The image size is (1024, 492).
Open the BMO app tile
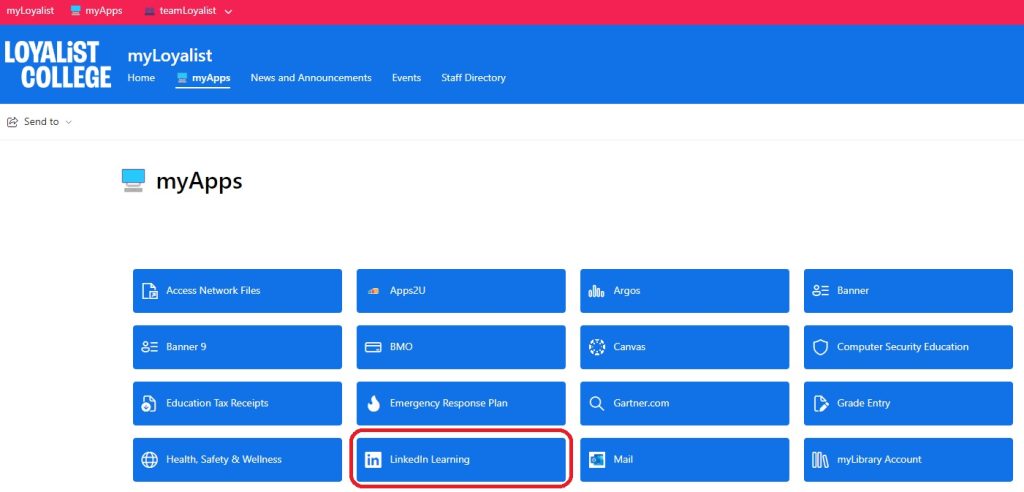pyautogui.click(x=461, y=347)
